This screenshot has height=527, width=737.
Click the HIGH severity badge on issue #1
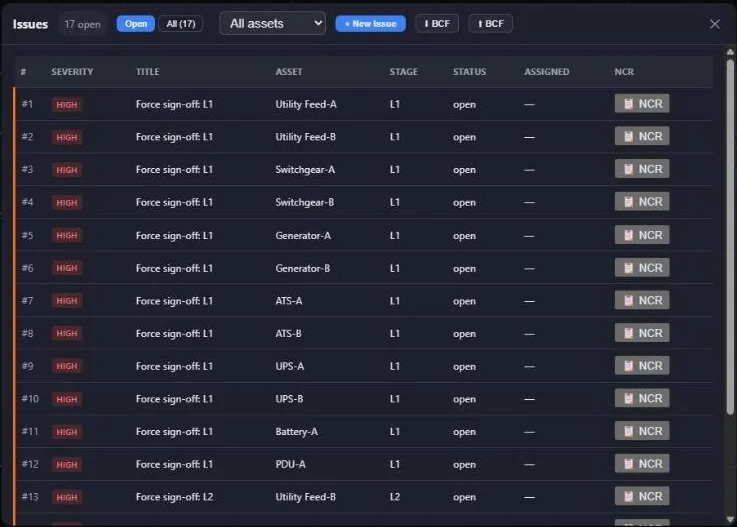point(67,104)
